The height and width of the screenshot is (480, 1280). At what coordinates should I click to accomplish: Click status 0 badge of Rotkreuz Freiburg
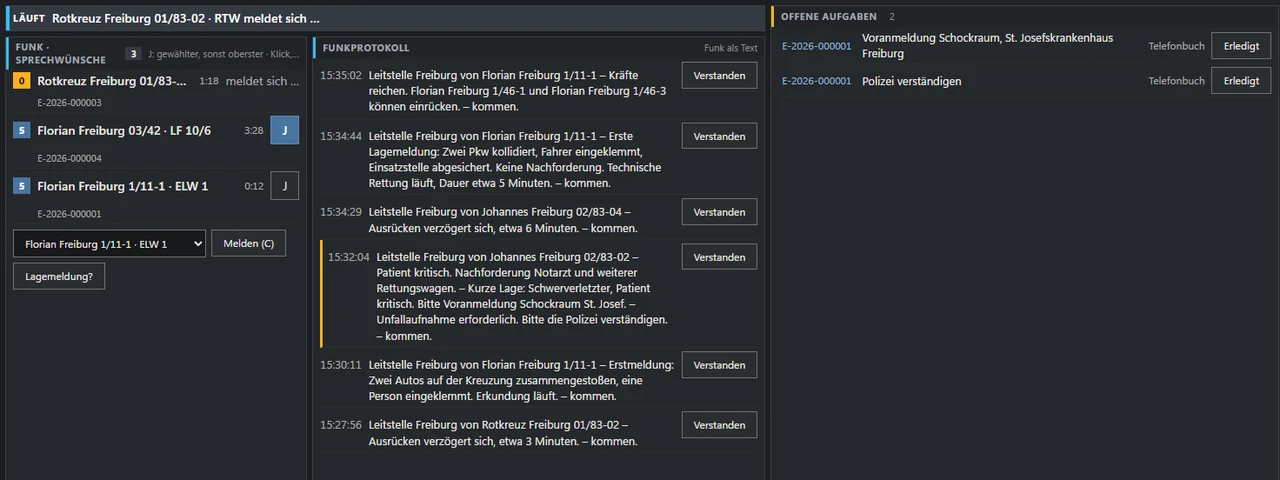coord(21,81)
